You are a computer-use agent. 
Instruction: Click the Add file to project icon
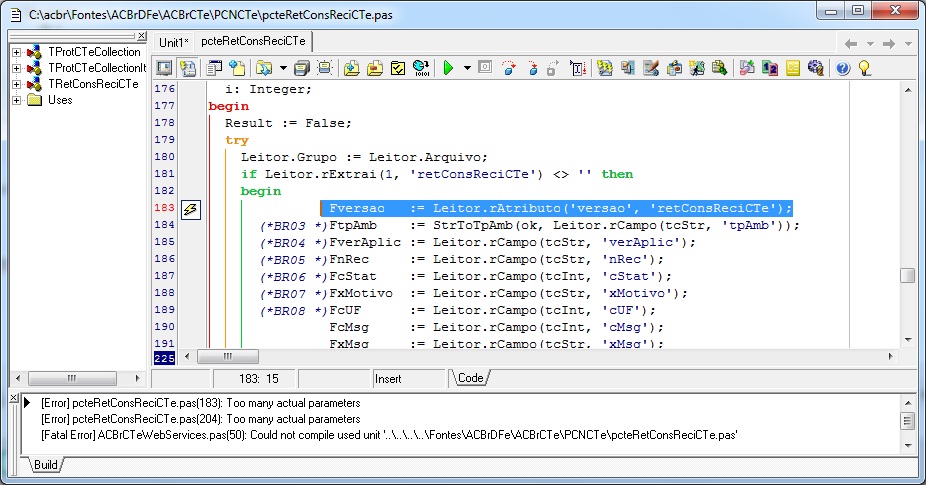[x=351, y=69]
